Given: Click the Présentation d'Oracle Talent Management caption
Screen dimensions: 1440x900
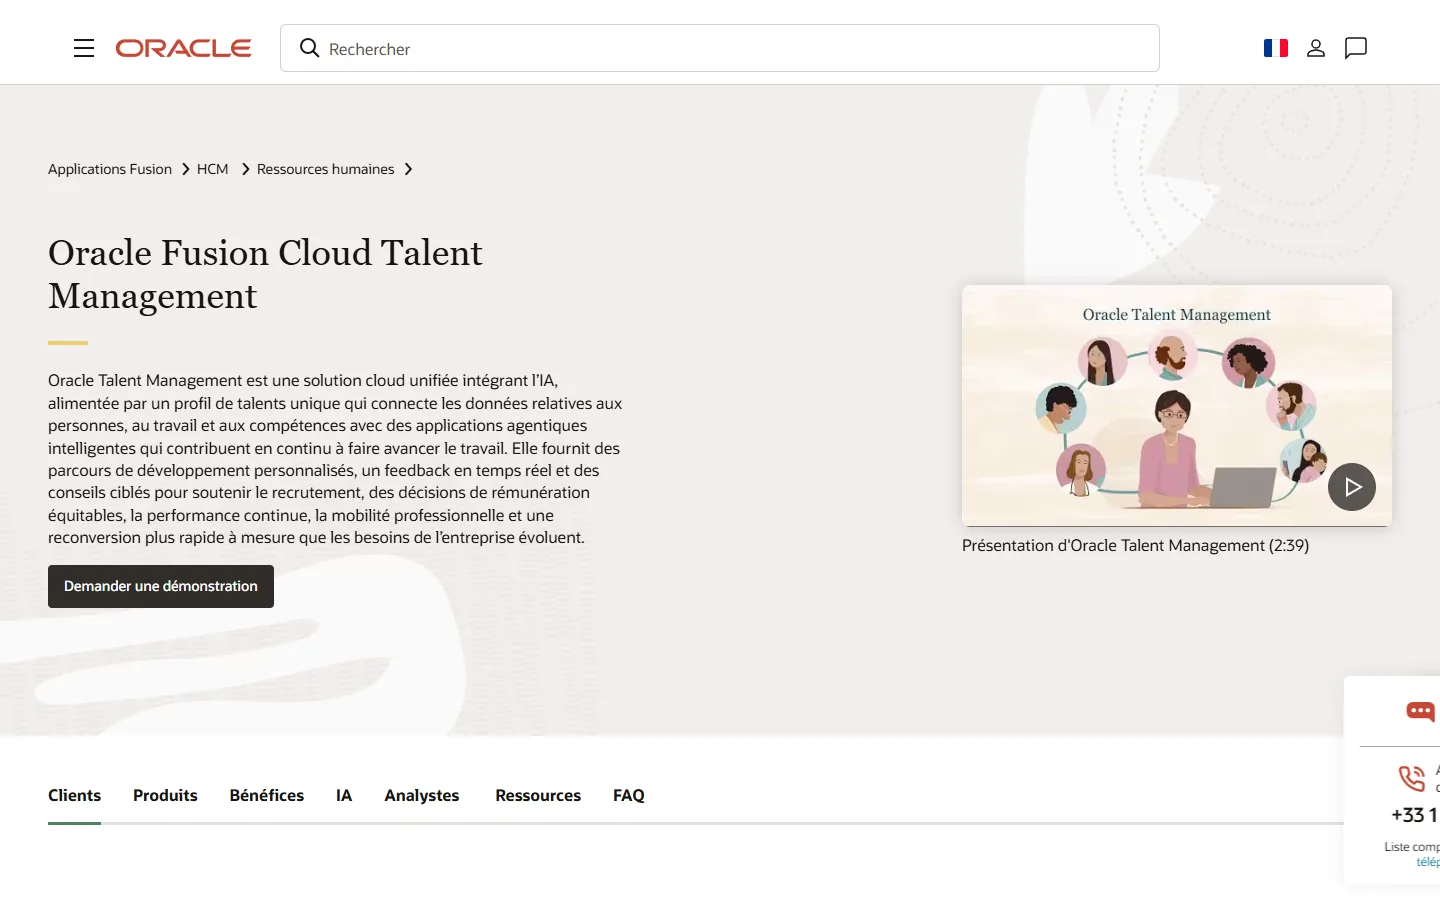Looking at the screenshot, I should 1135,545.
